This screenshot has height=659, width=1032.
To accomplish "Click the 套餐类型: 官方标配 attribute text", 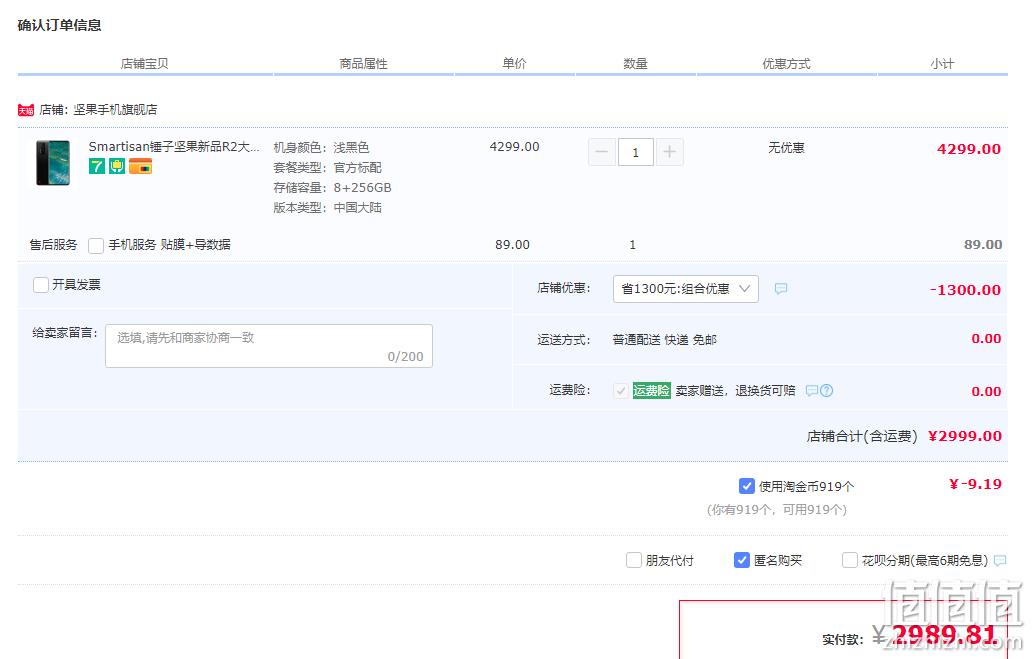I will click(x=327, y=168).
